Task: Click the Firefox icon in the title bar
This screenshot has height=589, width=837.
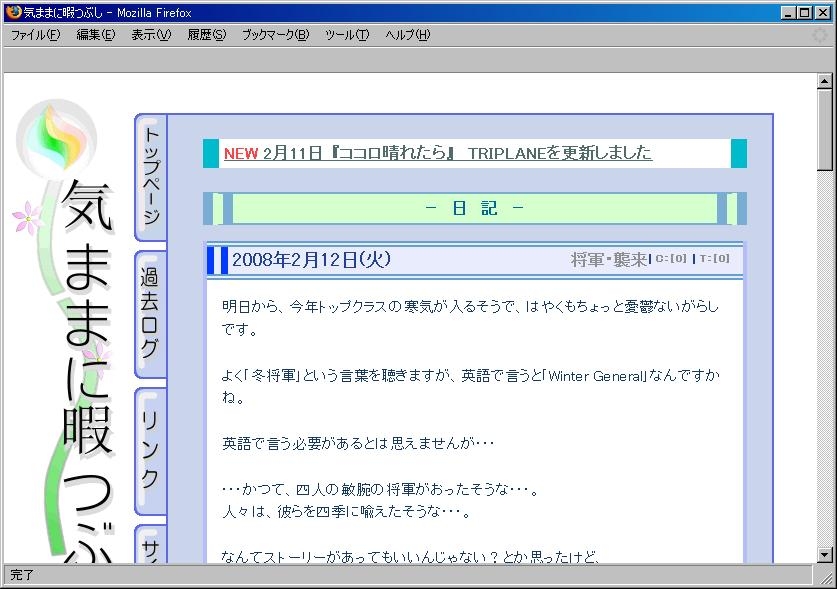Action: coord(13,13)
